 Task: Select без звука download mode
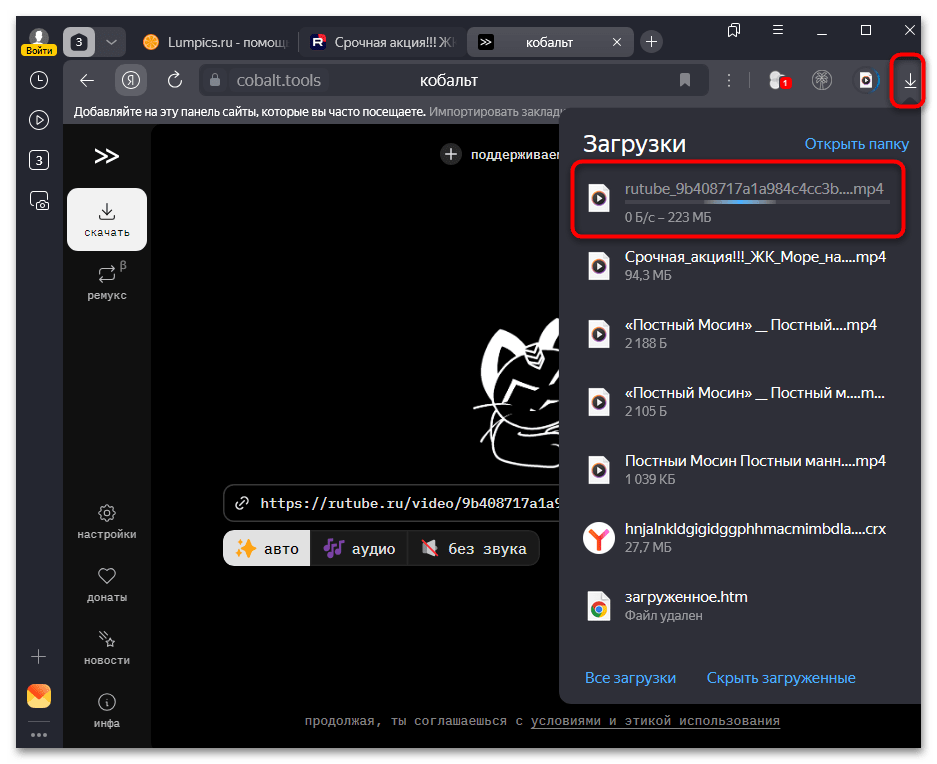(x=473, y=548)
